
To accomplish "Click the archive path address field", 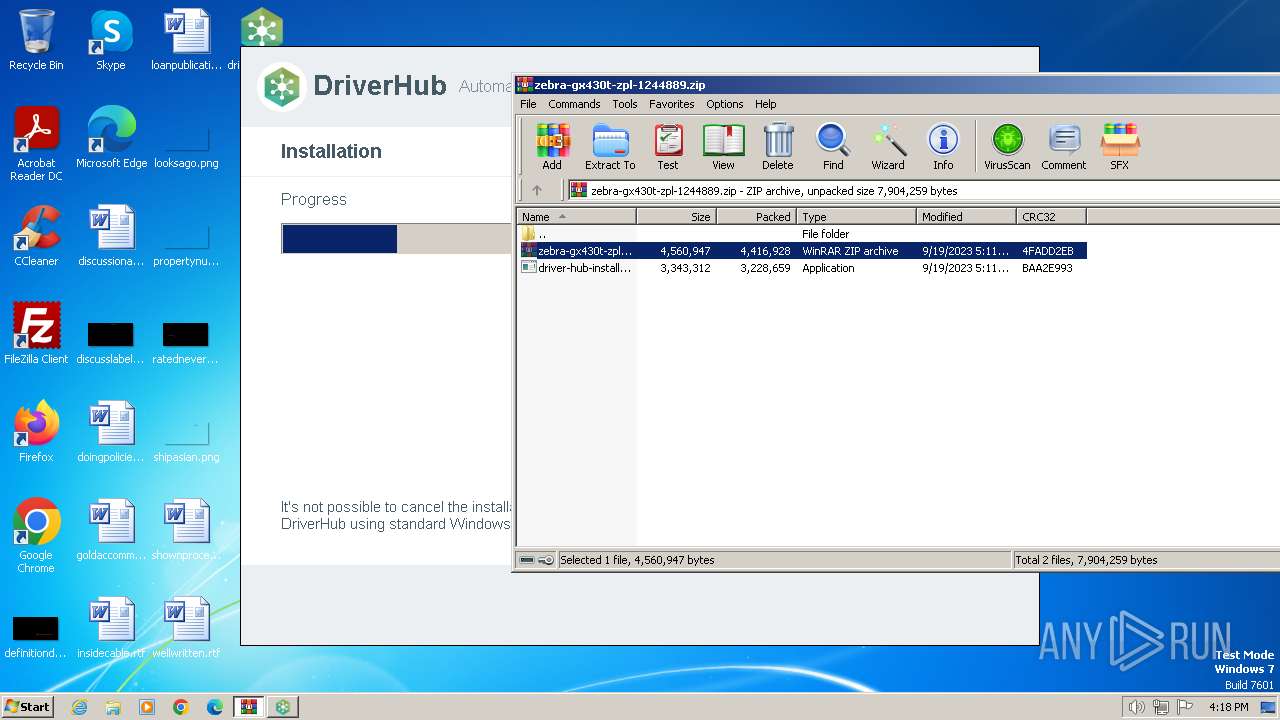I will coord(922,190).
